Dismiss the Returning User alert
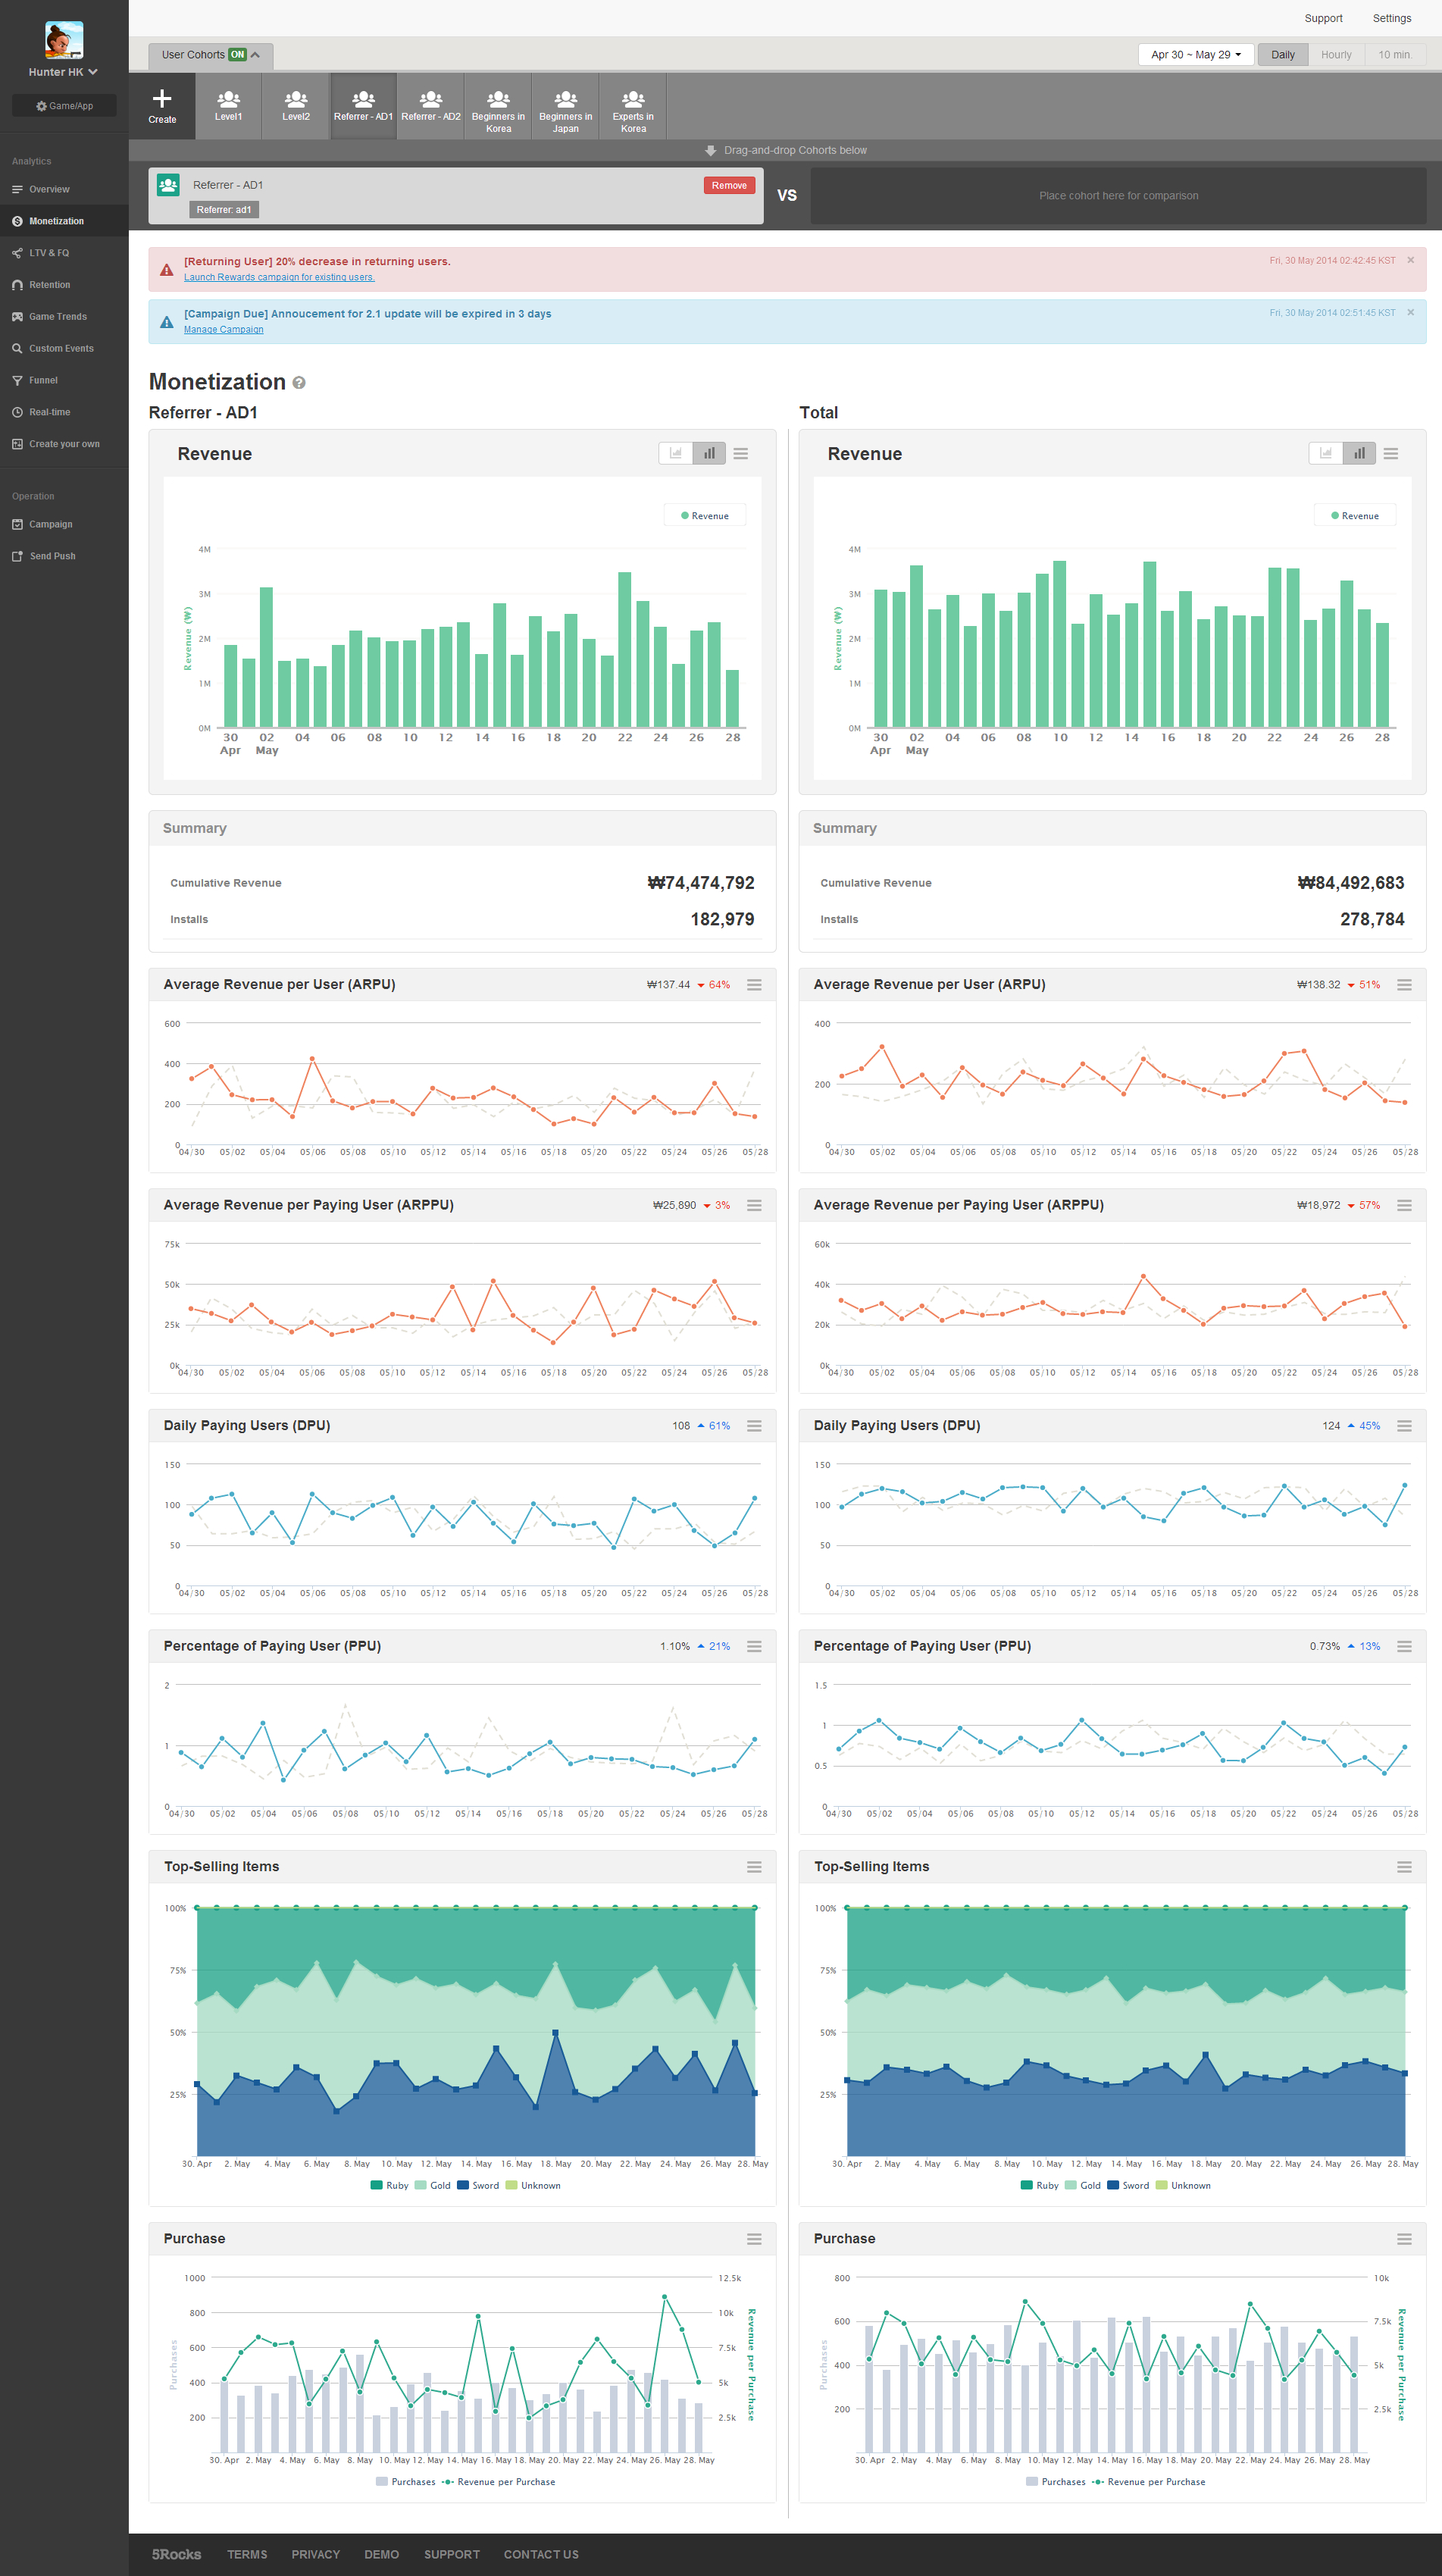The image size is (1442, 2576). 1410,261
